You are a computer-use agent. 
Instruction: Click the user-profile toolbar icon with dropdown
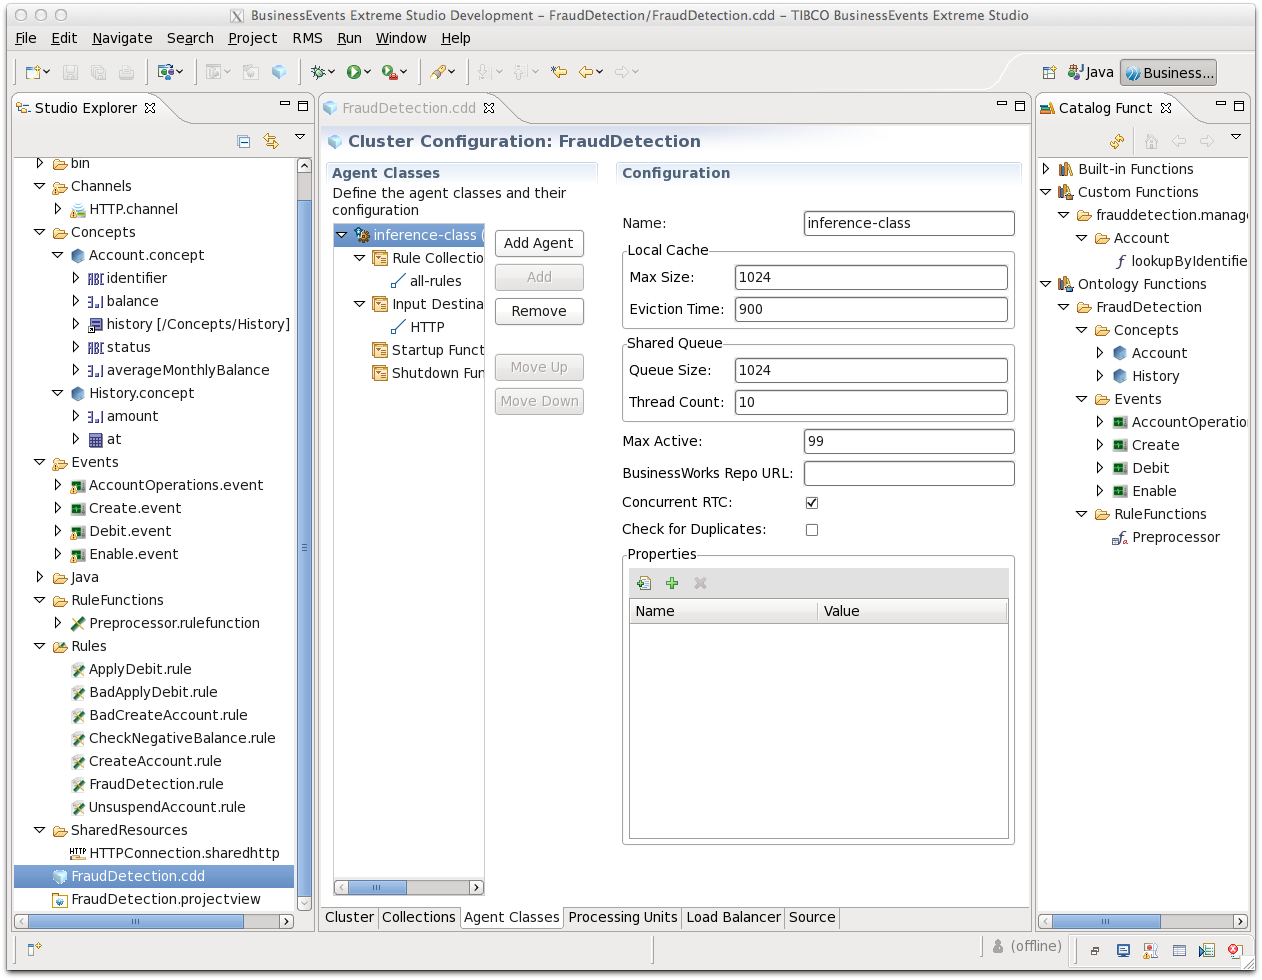168,72
